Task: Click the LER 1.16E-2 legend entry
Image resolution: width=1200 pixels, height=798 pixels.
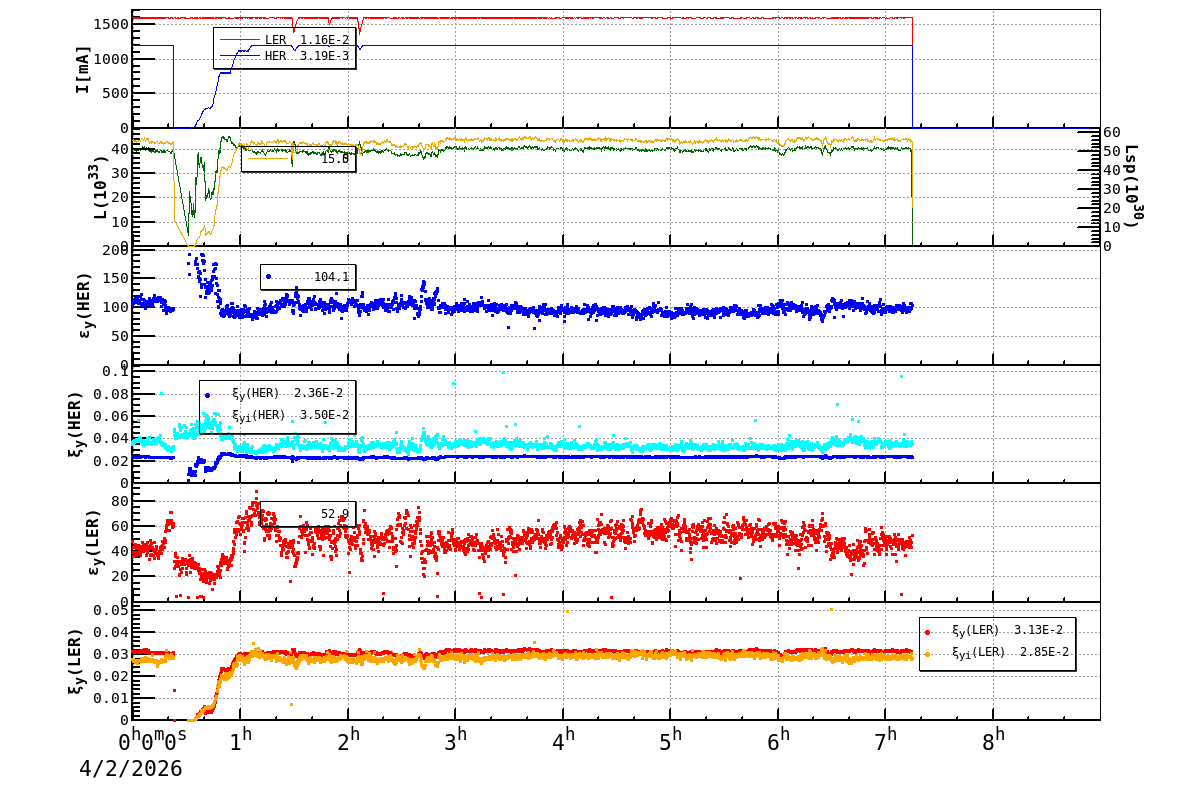Action: tap(284, 39)
